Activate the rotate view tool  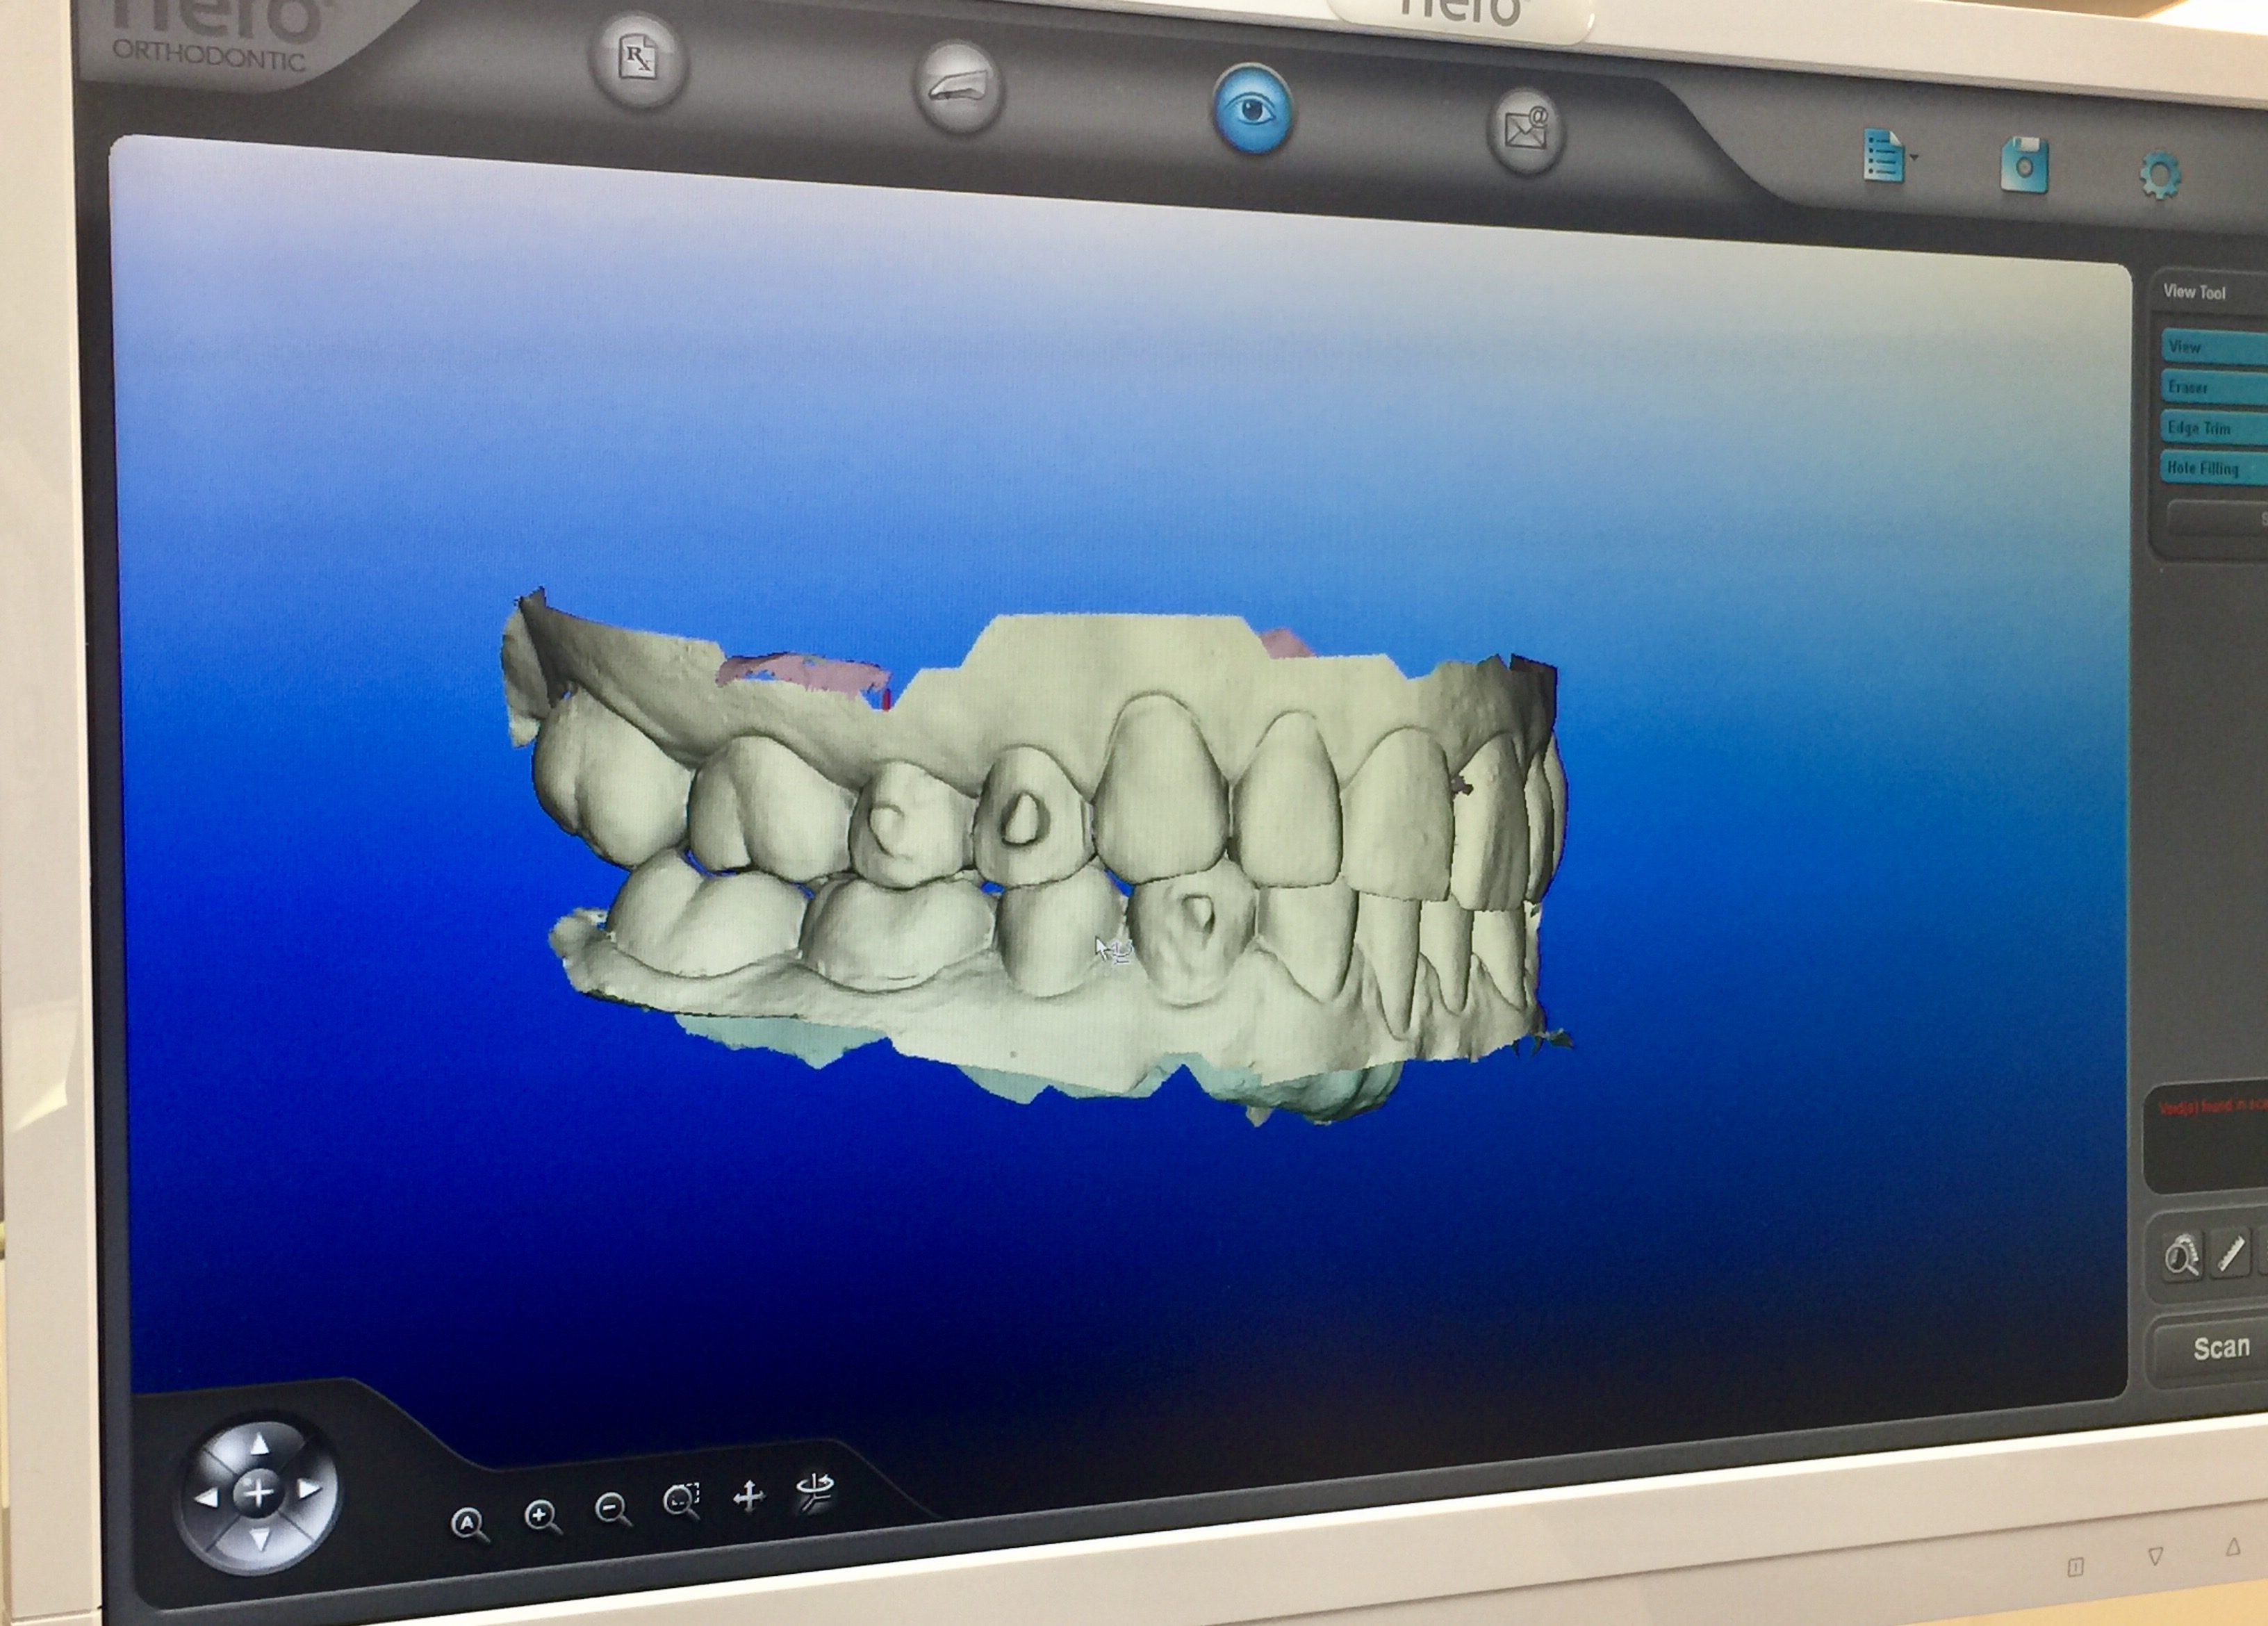tap(814, 1491)
